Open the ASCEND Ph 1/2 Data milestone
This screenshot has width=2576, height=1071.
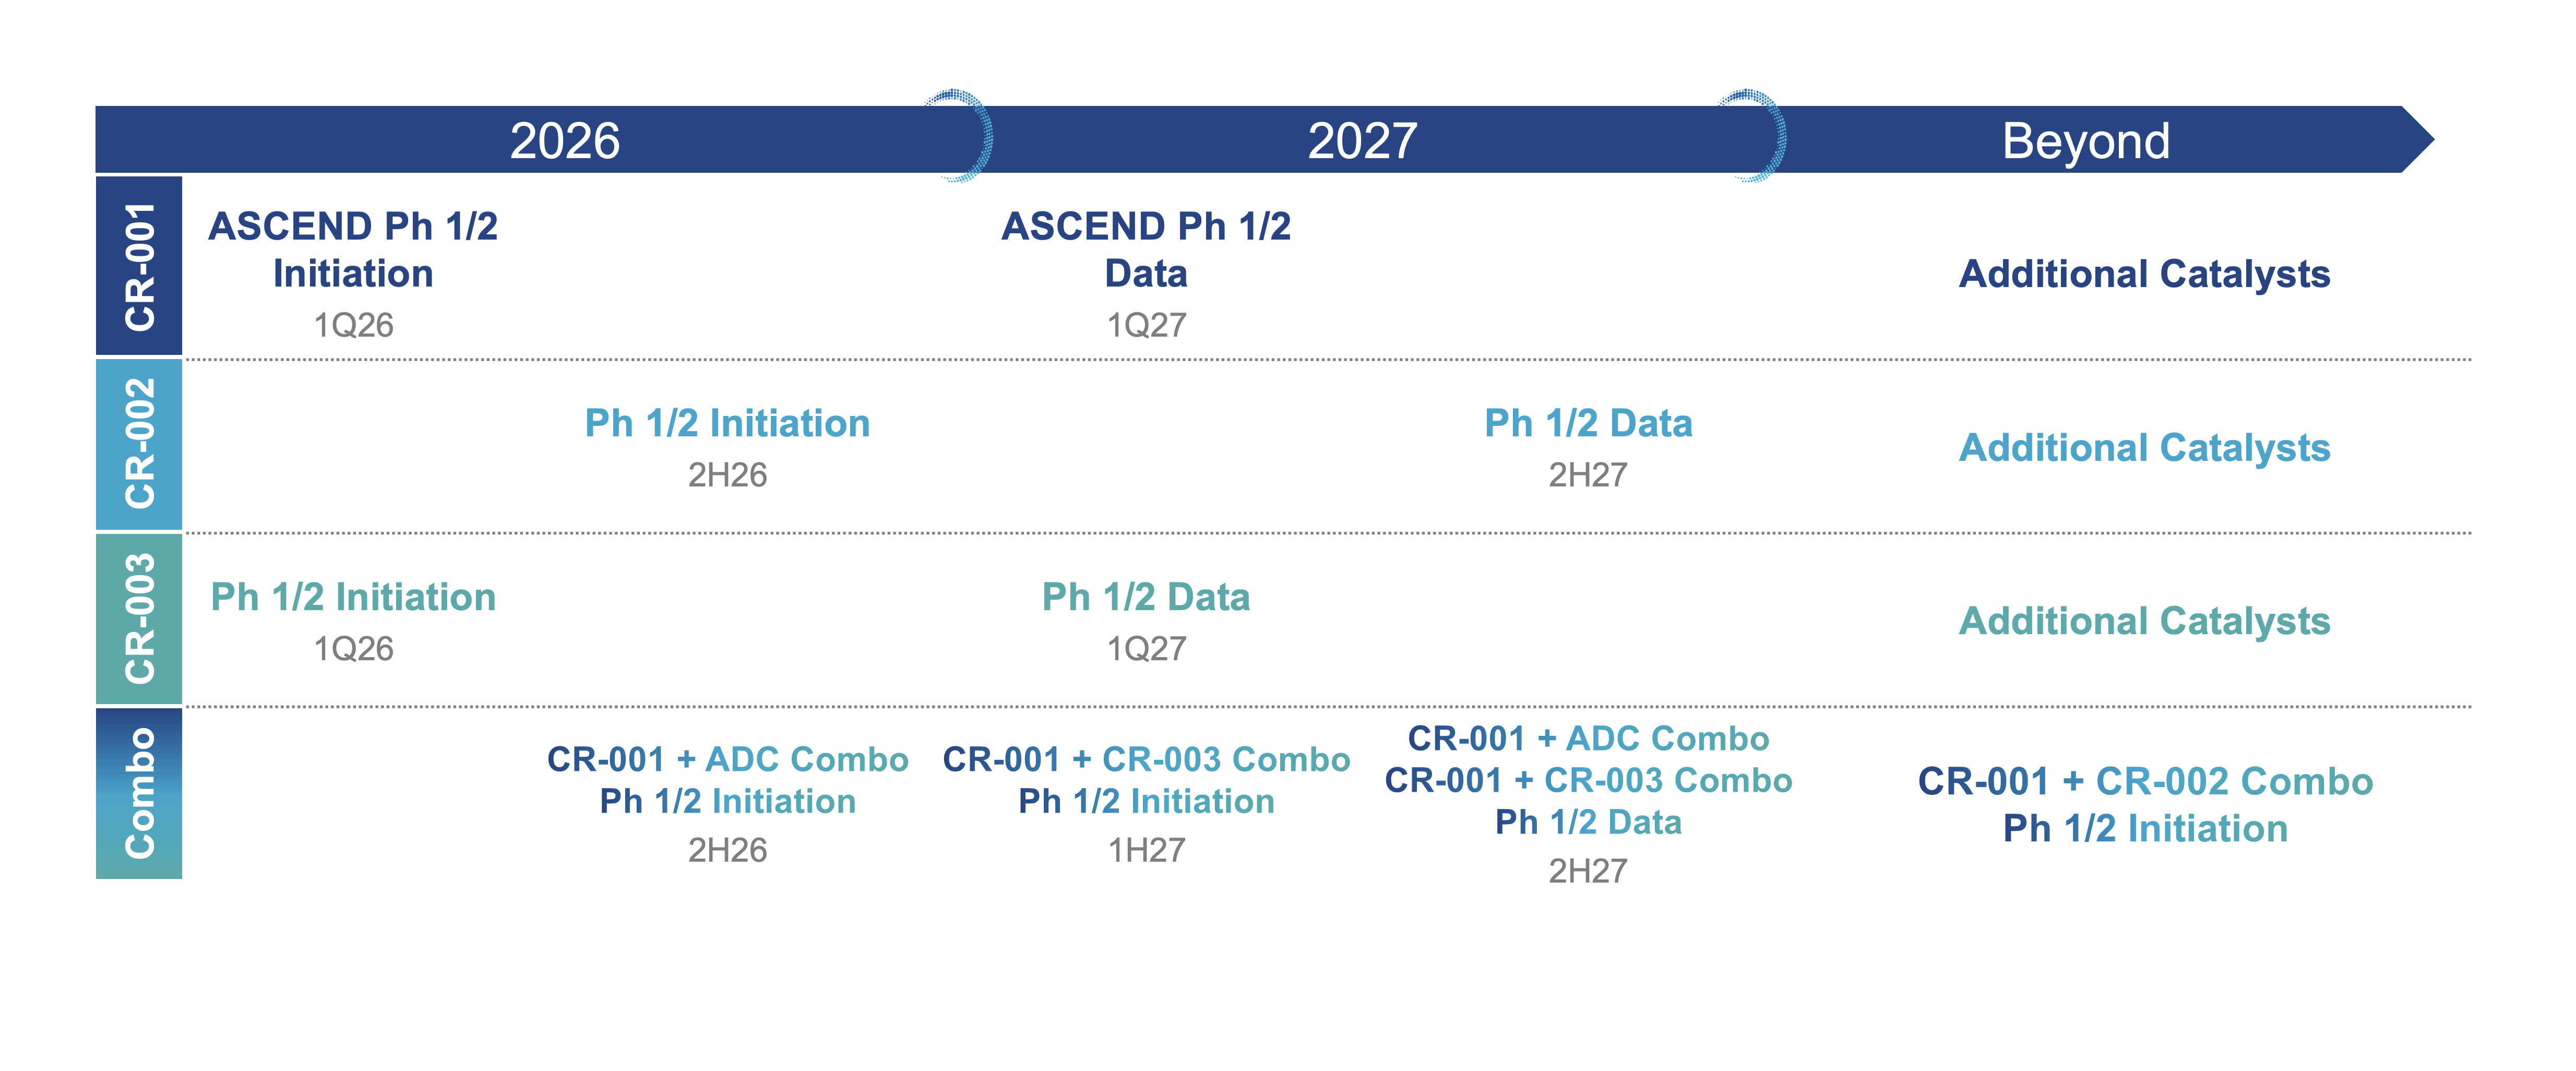1146,250
